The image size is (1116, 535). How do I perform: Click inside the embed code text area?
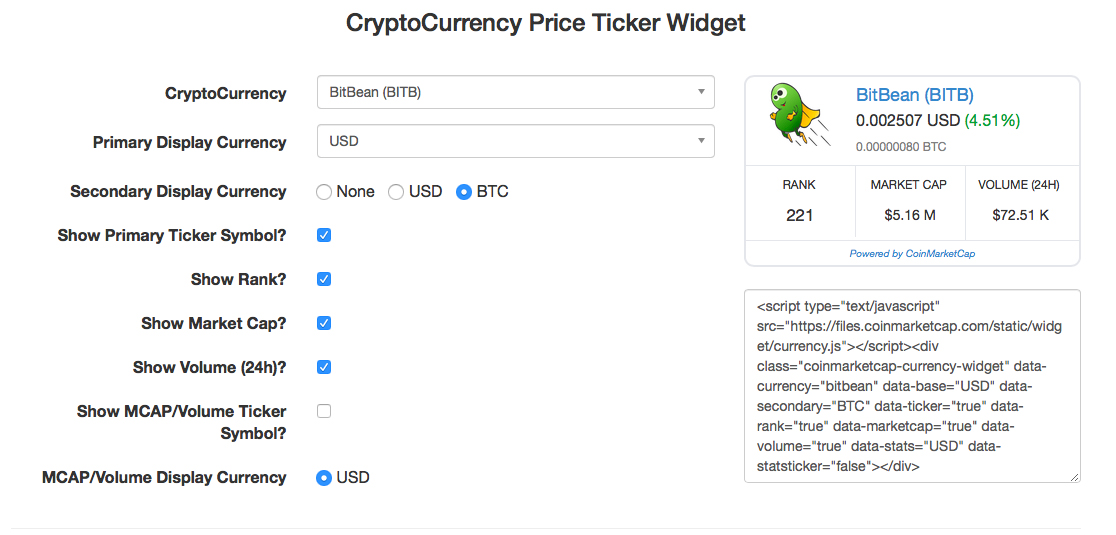[911, 385]
